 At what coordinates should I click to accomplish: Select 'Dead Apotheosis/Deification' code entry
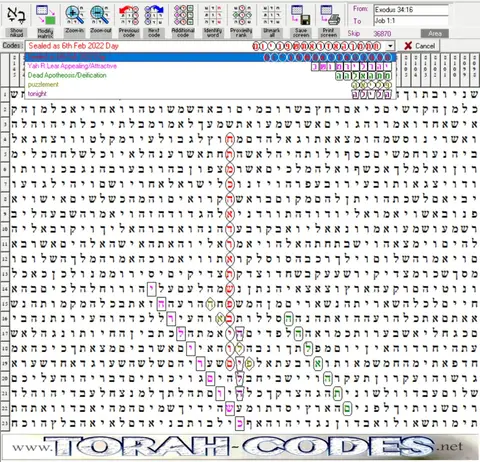(210, 75)
